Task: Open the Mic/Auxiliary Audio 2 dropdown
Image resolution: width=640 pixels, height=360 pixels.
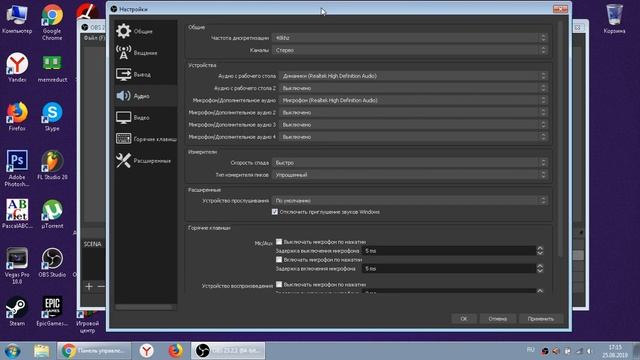Action: 413,113
